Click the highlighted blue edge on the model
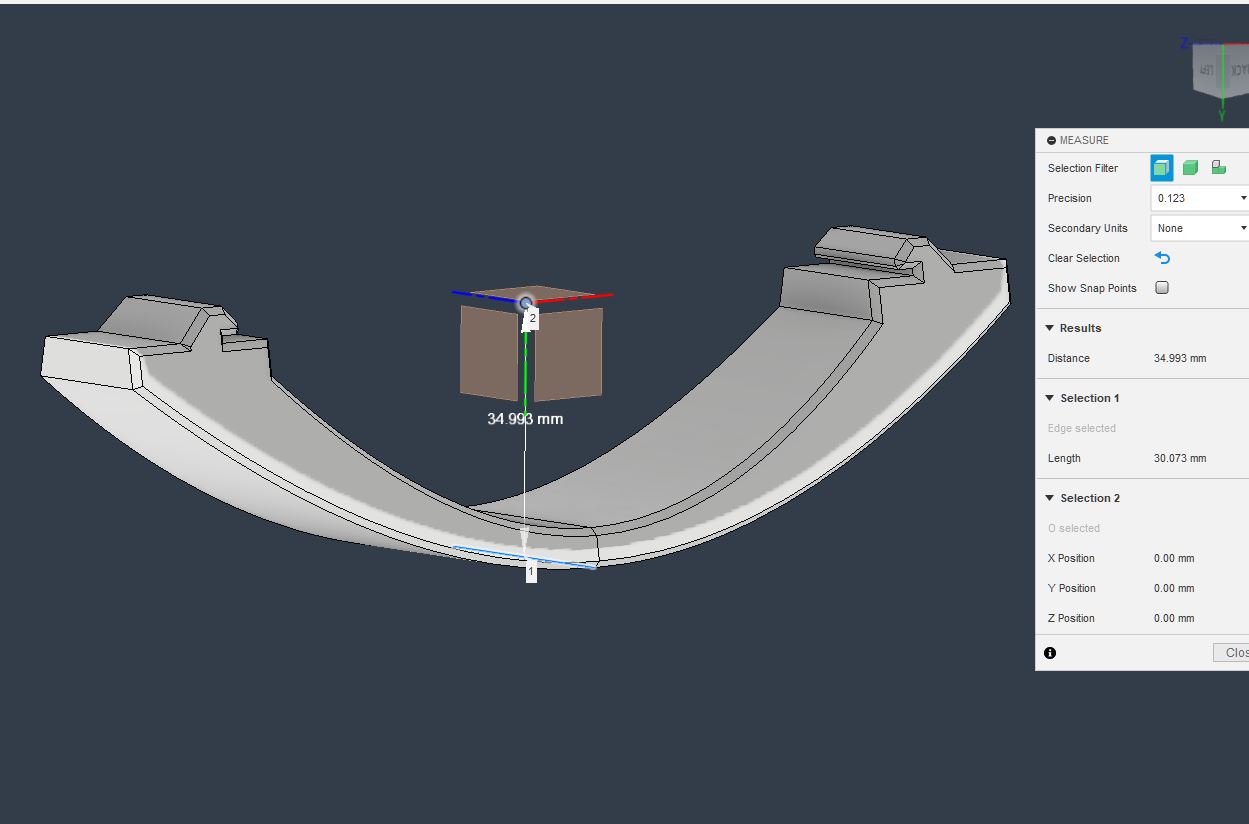 [490, 553]
